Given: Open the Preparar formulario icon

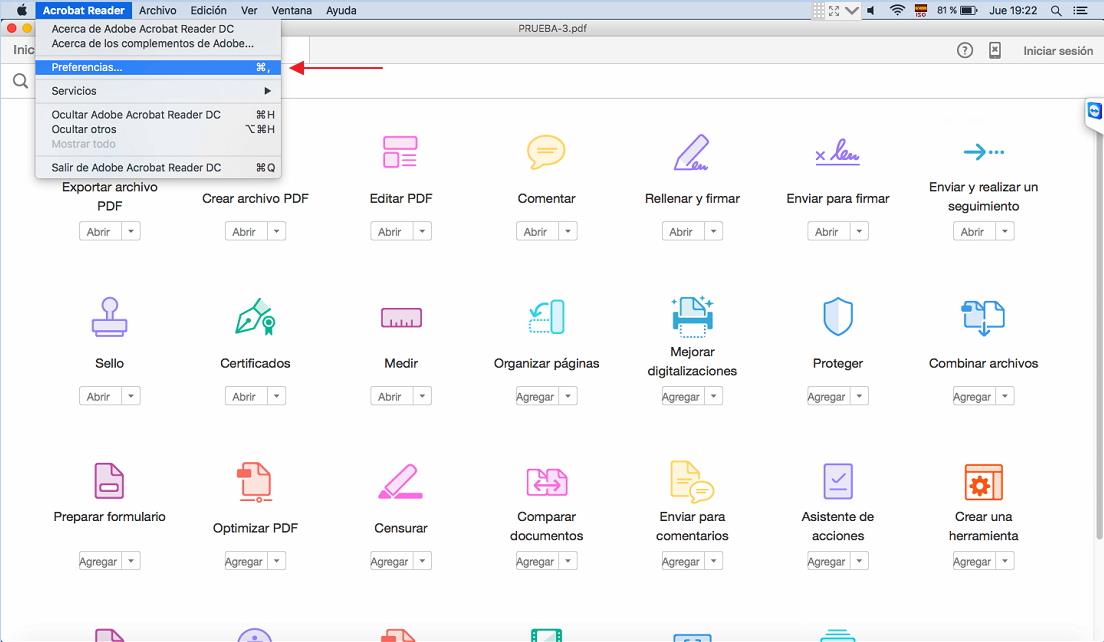Looking at the screenshot, I should tap(109, 481).
